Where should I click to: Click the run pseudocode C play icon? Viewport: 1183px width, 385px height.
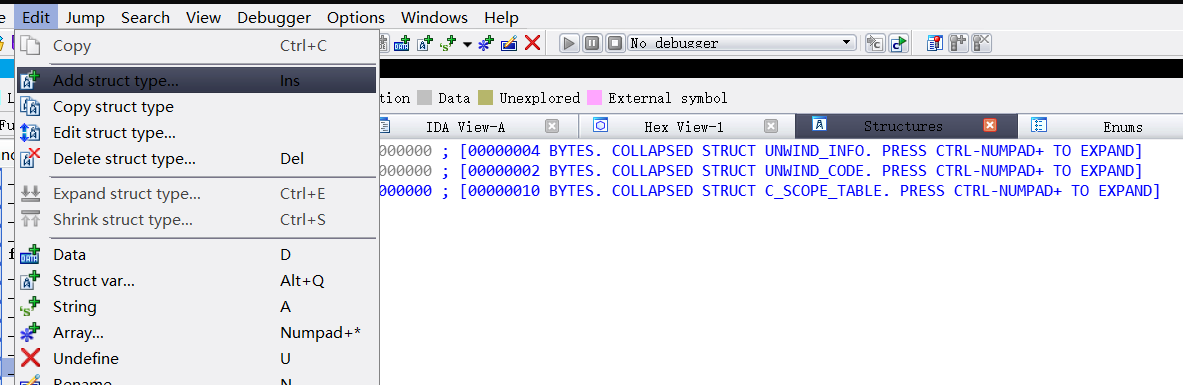898,43
